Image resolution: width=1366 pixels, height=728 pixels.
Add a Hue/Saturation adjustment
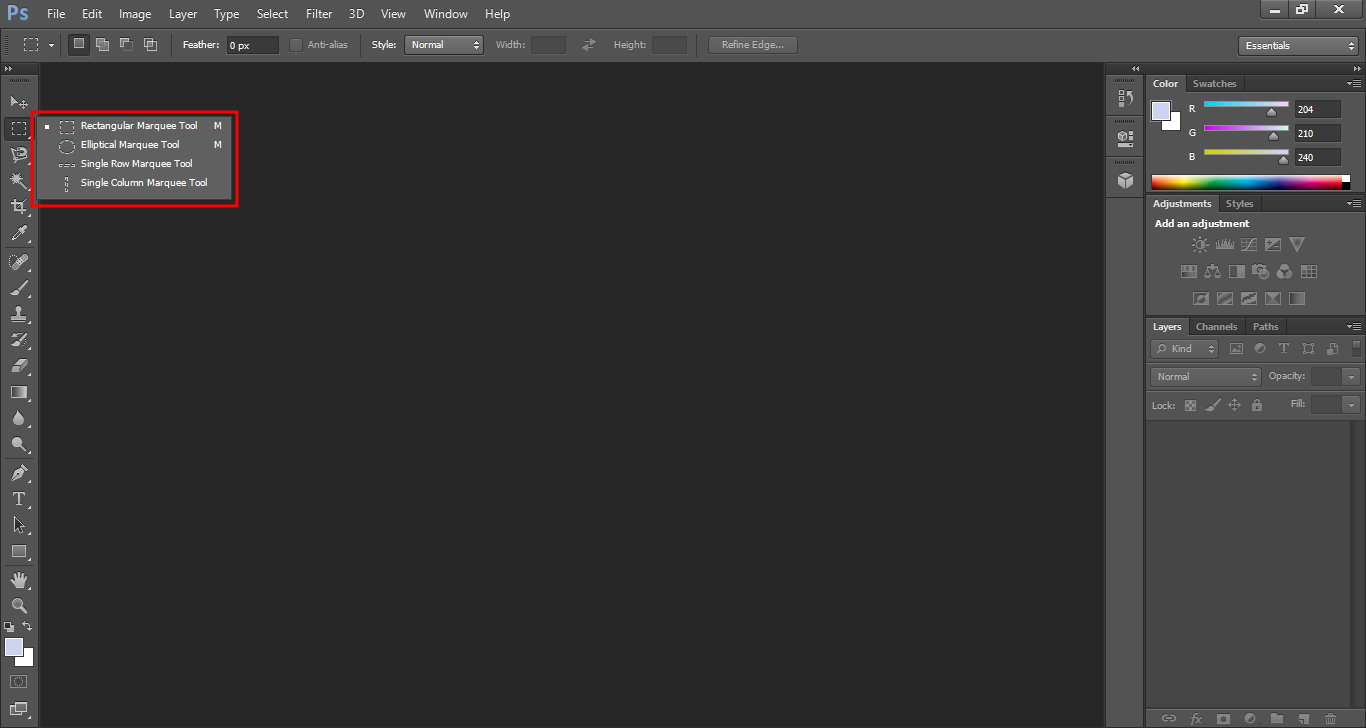(1188, 271)
